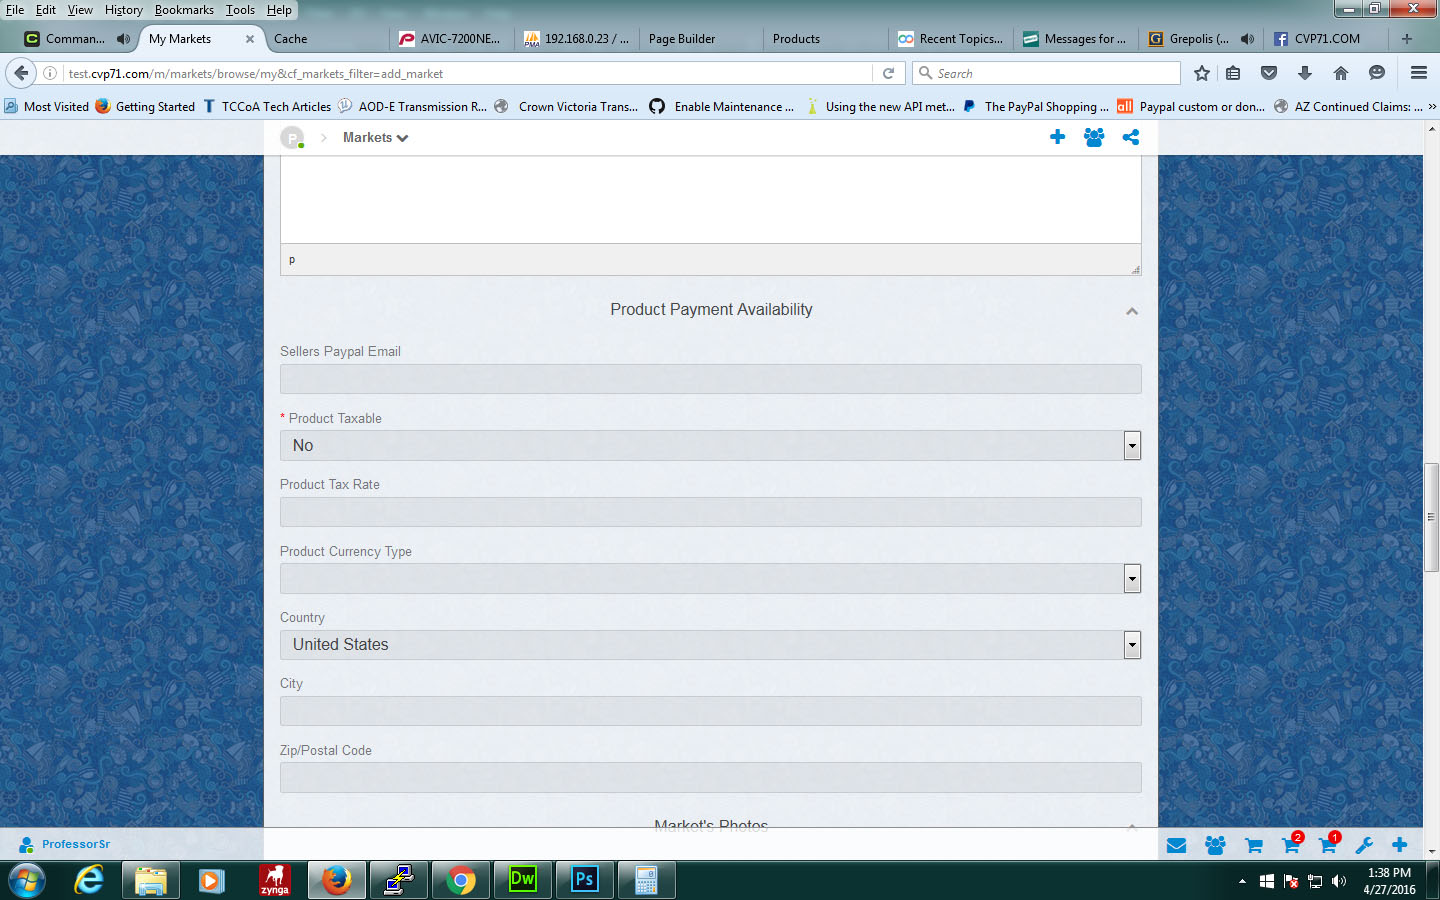This screenshot has height=900, width=1440.
Task: Open the Bookmarks menu
Action: pos(184,10)
